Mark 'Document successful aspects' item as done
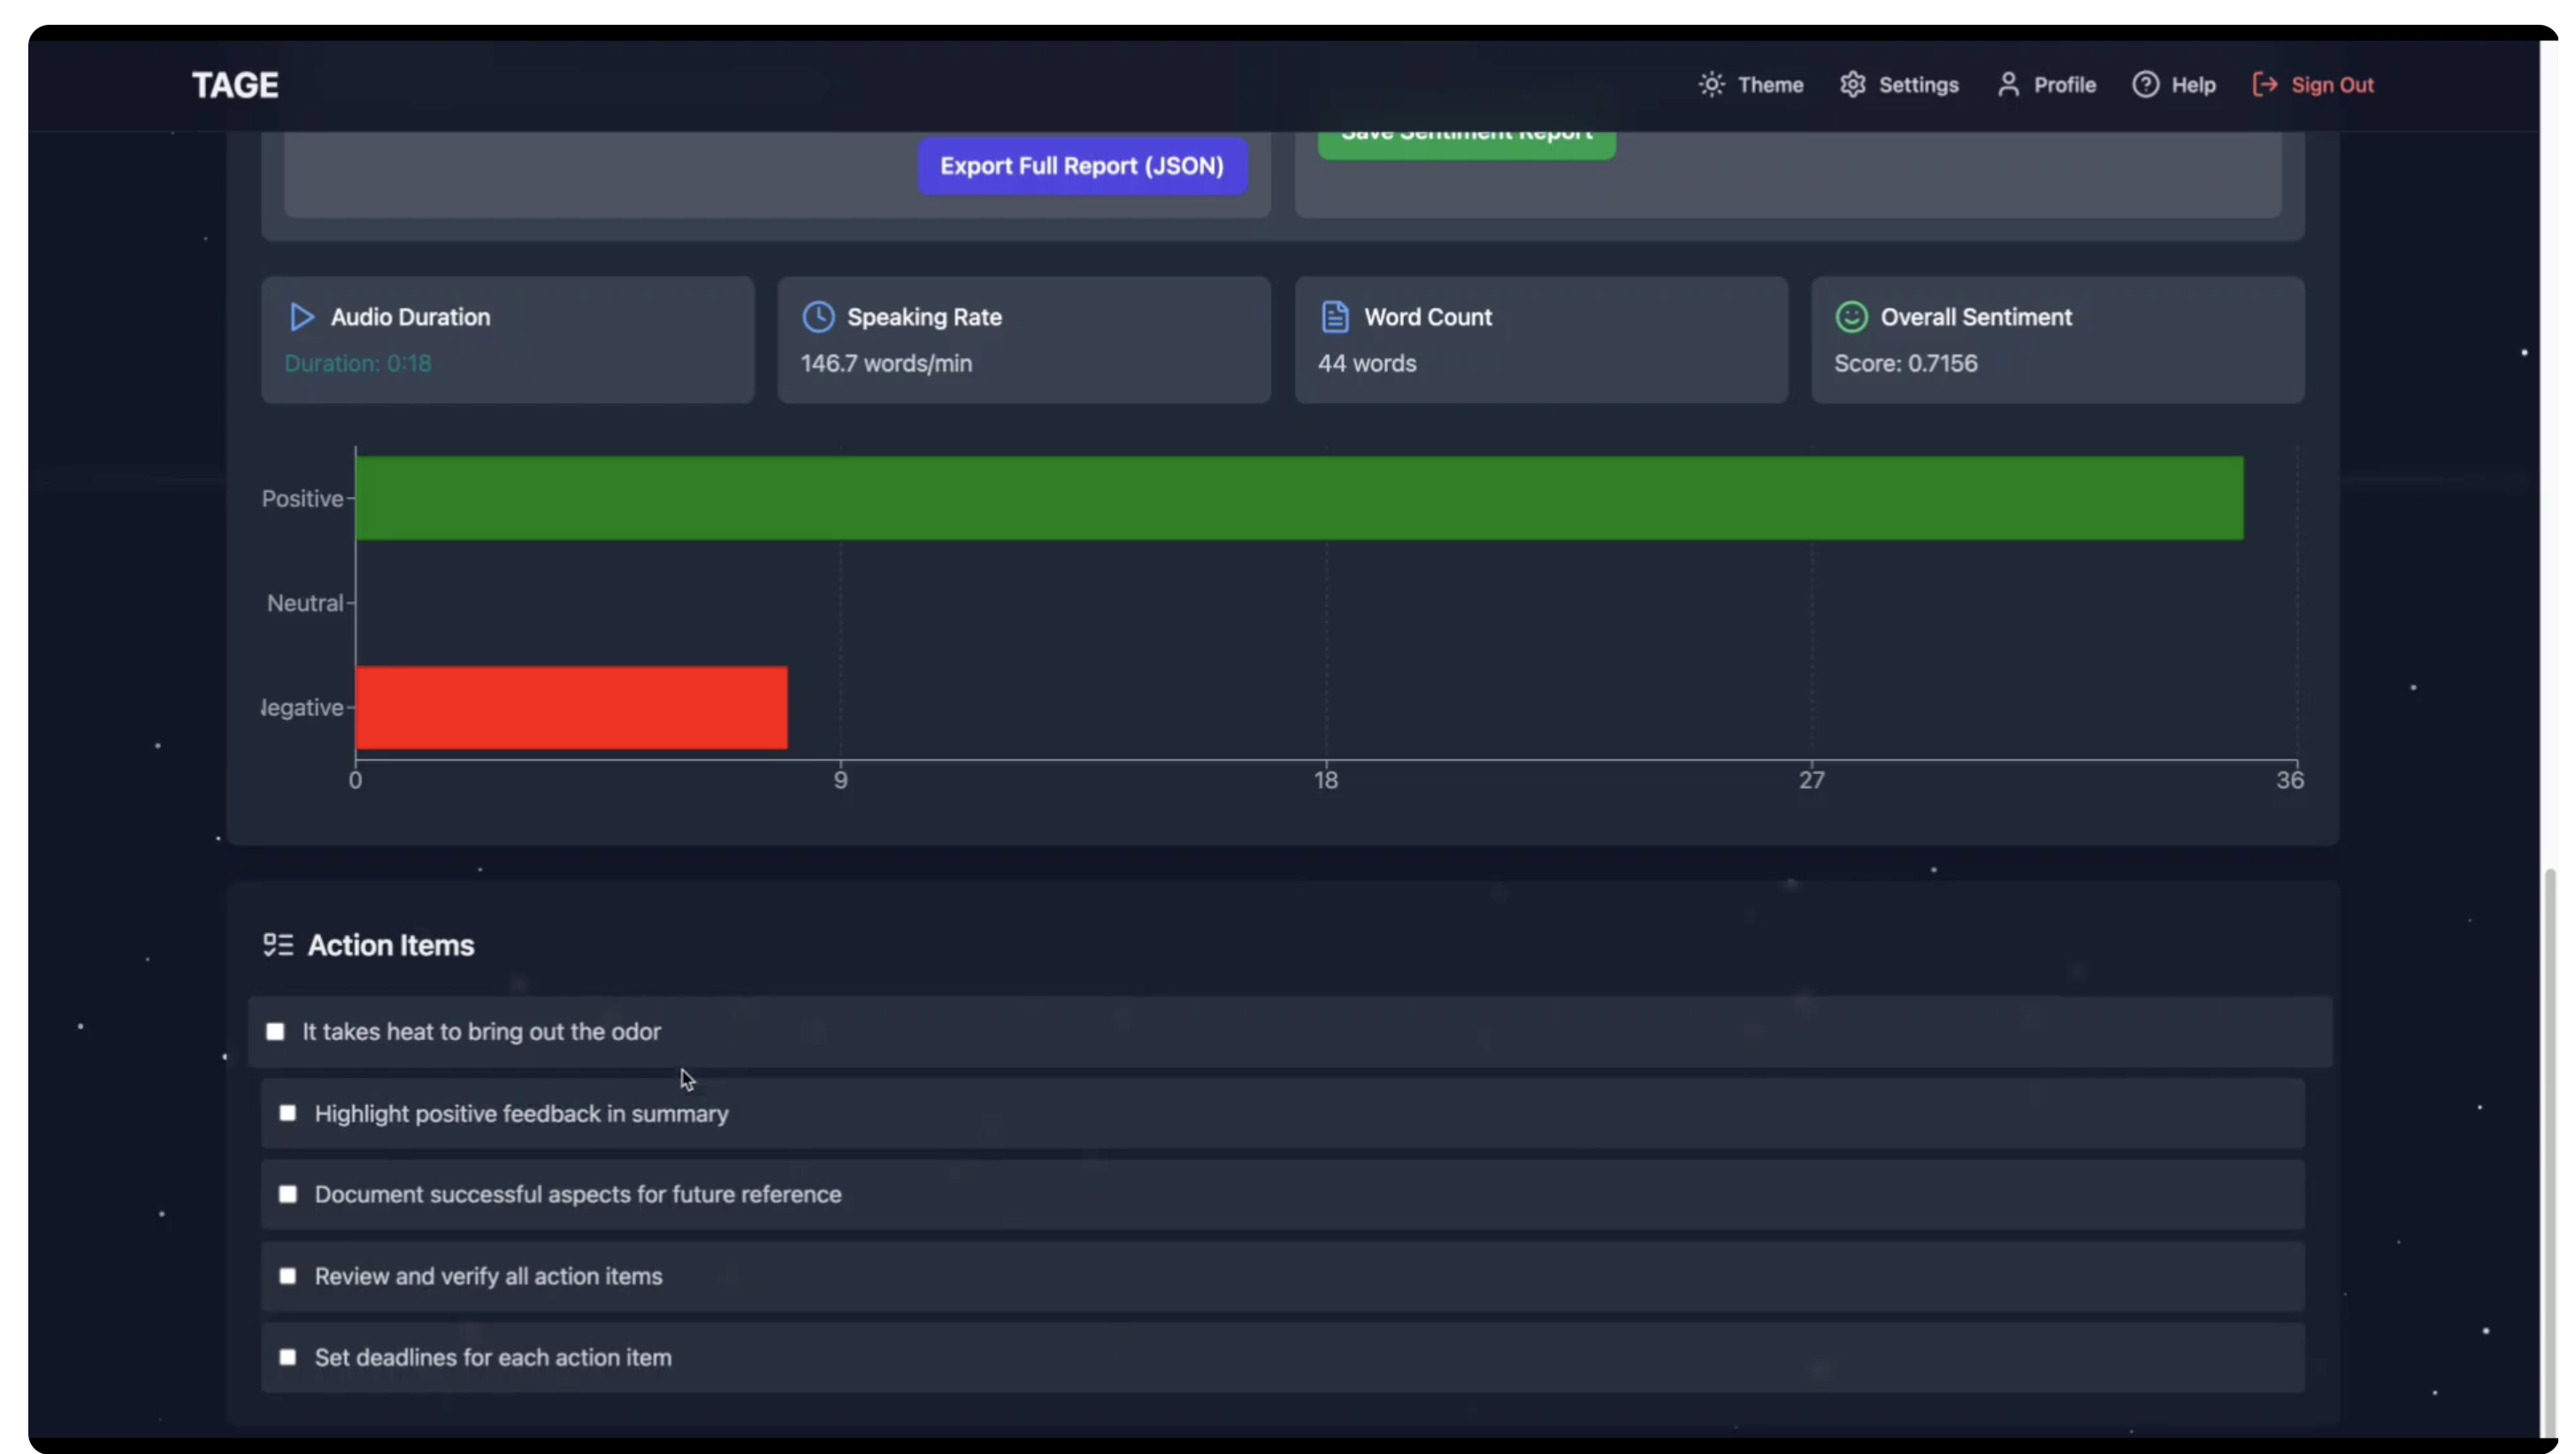This screenshot has height=1454, width=2576. point(288,1194)
